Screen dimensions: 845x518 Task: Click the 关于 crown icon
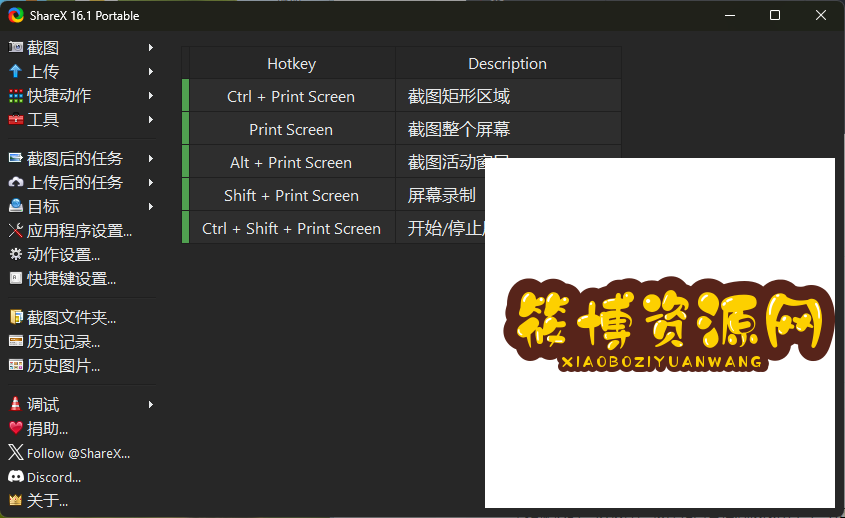[16, 500]
